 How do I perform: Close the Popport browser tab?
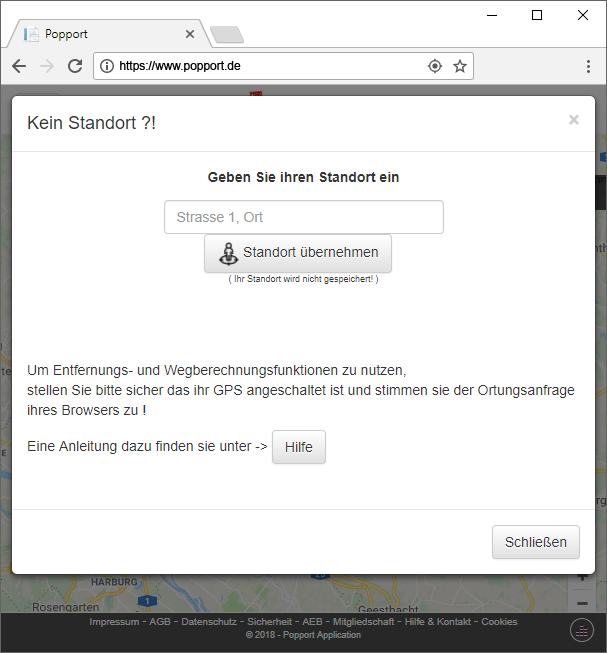(x=190, y=34)
